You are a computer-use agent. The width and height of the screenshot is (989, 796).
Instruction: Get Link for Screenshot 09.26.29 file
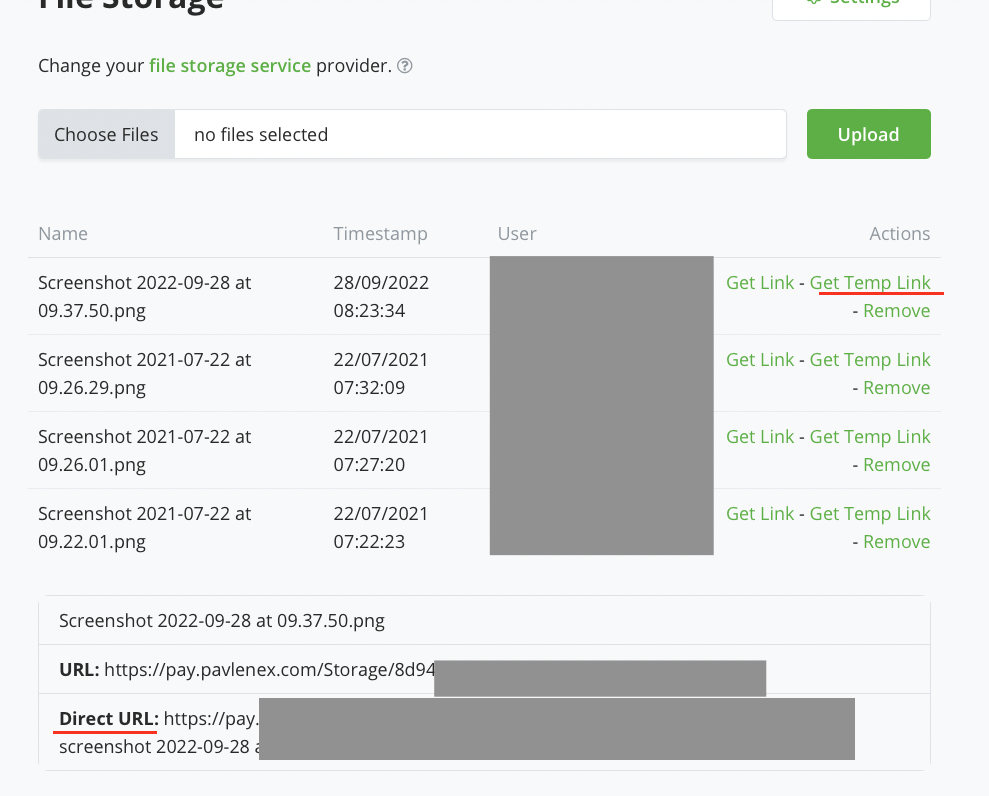[760, 359]
